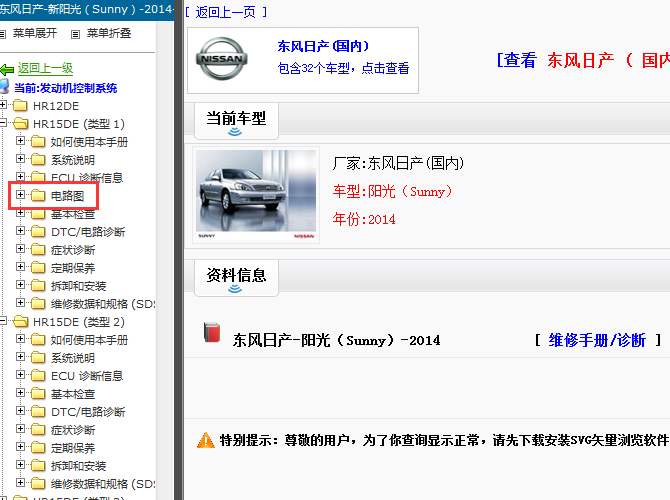Expand 基本检查 under 类型 2
670x500 pixels.
pos(20,393)
